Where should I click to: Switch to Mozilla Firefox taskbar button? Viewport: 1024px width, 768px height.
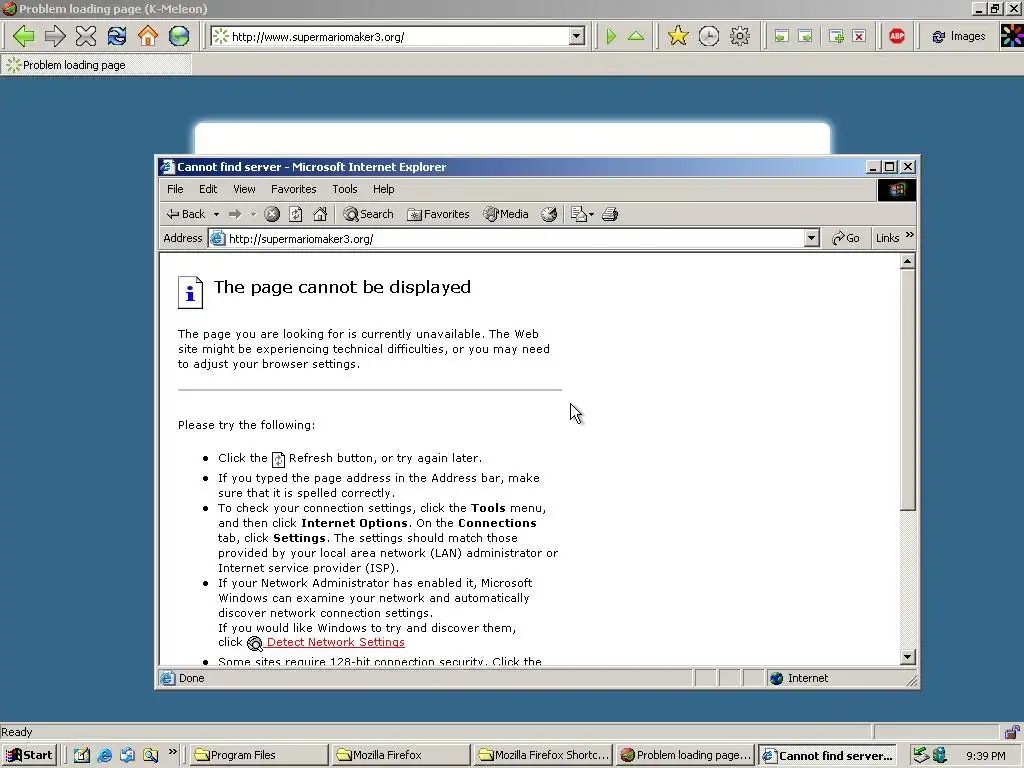(400, 755)
